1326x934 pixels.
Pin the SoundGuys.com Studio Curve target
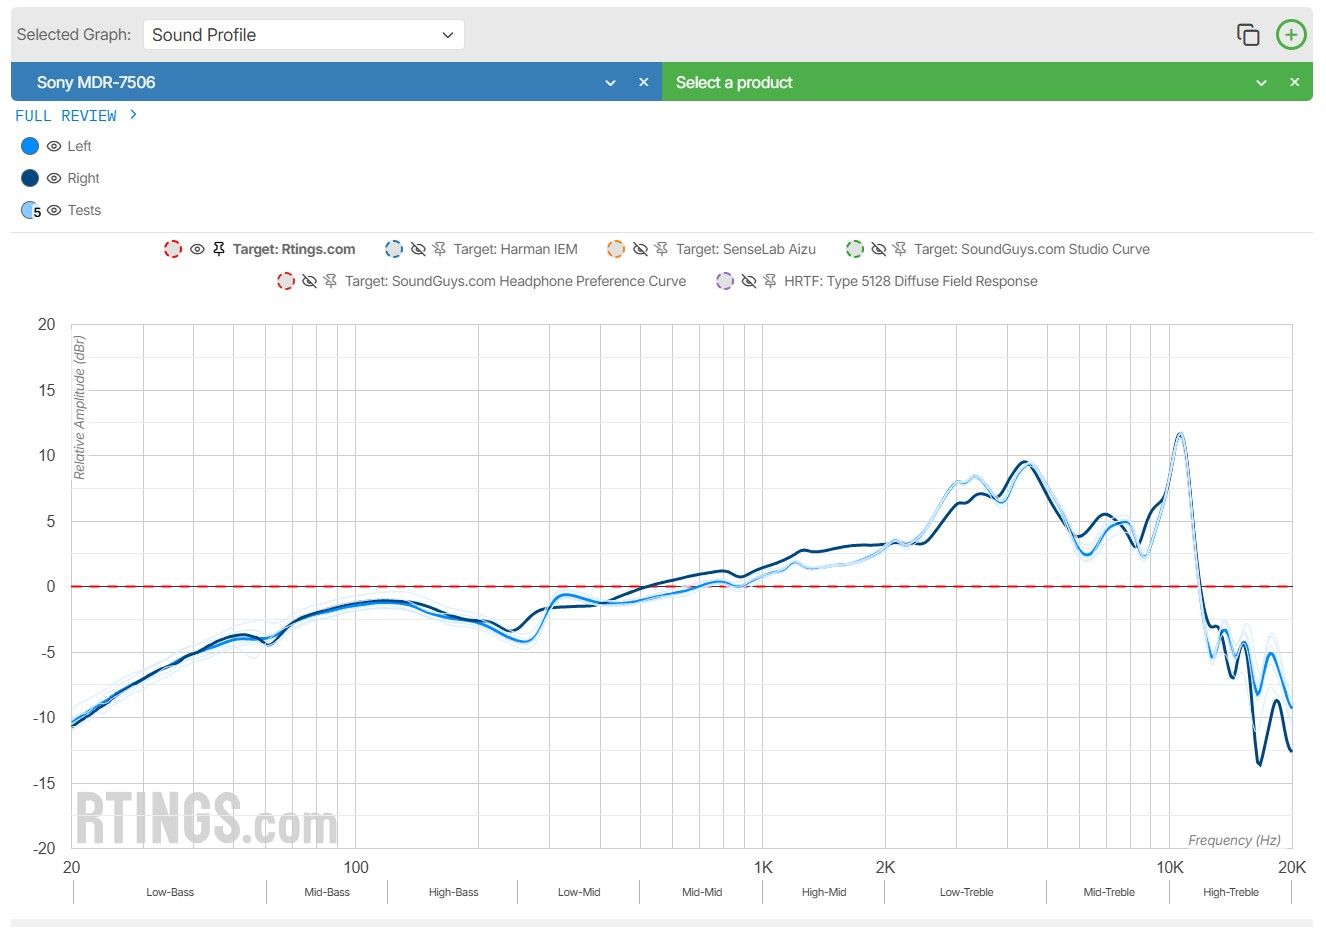(900, 249)
